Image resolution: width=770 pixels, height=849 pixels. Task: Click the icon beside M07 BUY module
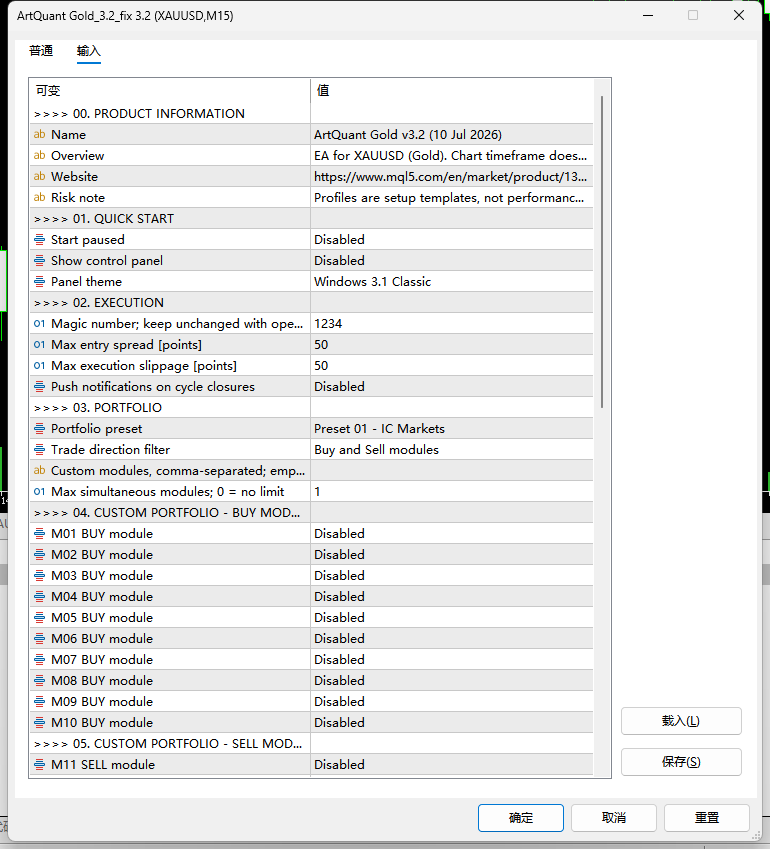(40, 659)
